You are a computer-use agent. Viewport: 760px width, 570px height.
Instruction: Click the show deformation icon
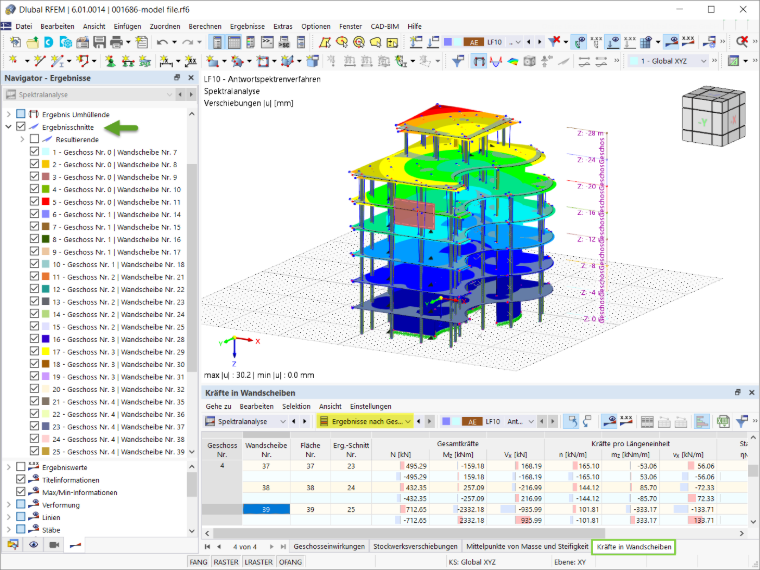[478, 61]
